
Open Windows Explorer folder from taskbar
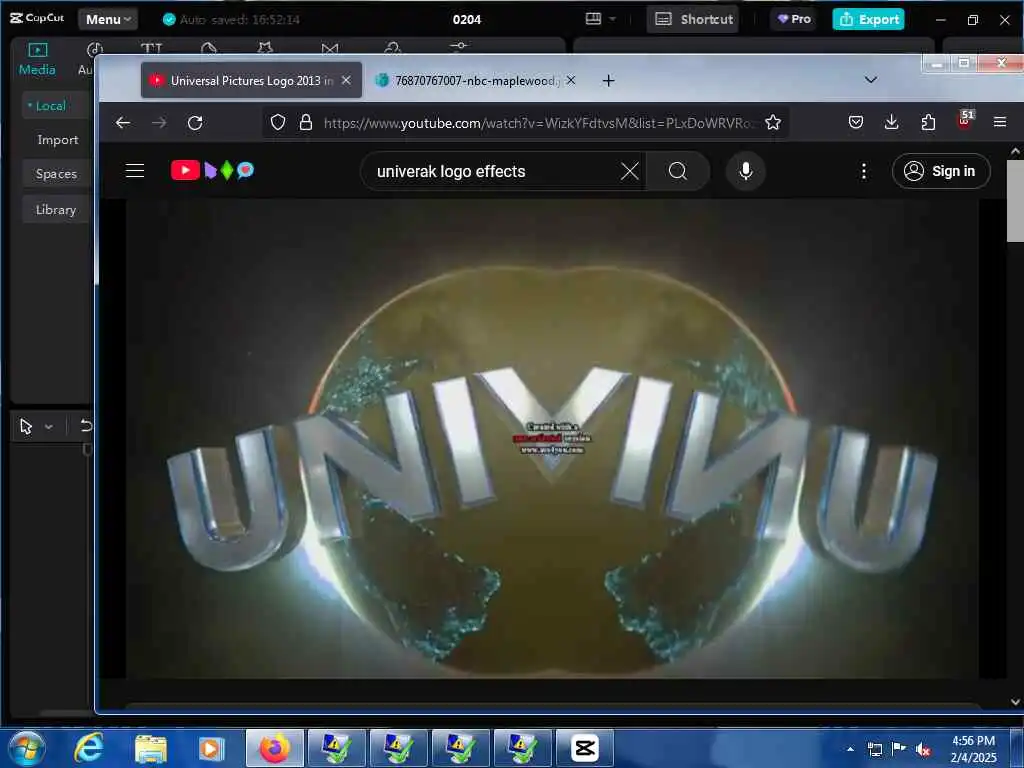[x=151, y=748]
